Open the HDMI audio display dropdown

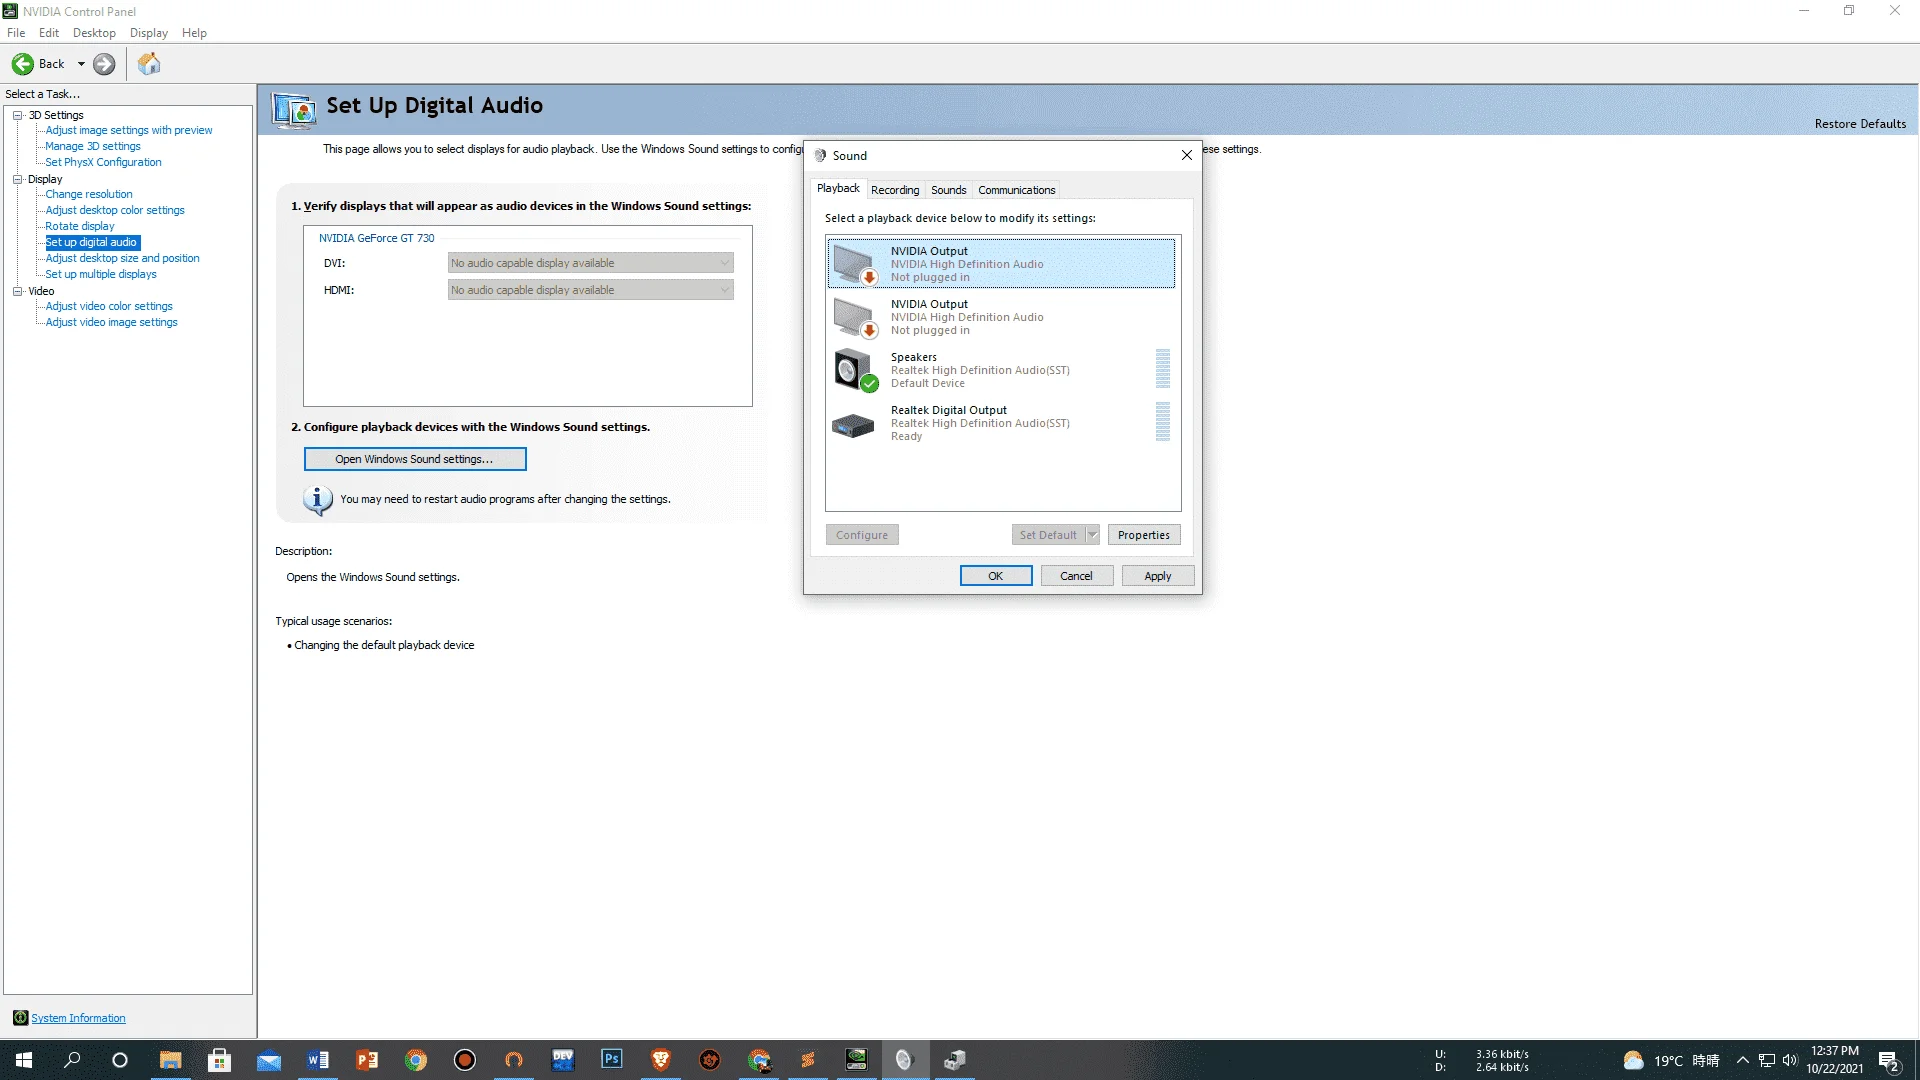(x=591, y=290)
